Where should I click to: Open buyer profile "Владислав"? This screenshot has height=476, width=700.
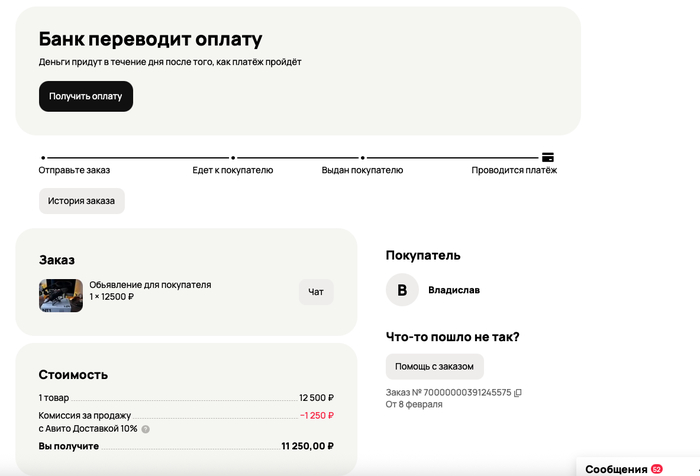click(x=454, y=290)
